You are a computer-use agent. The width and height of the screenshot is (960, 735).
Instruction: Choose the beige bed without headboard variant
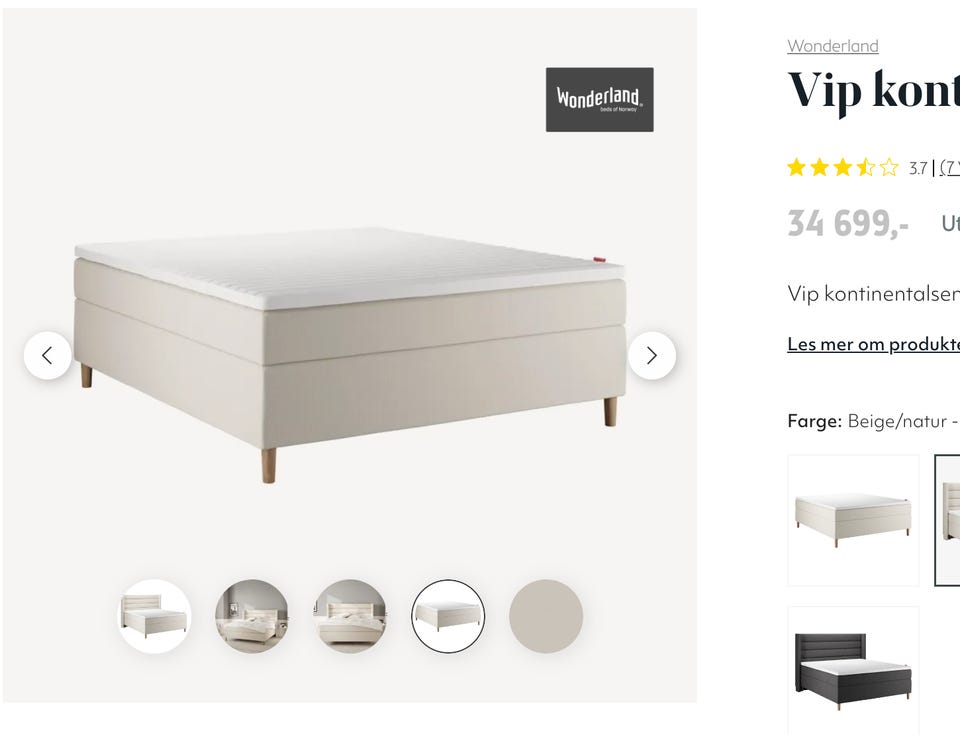click(x=853, y=520)
